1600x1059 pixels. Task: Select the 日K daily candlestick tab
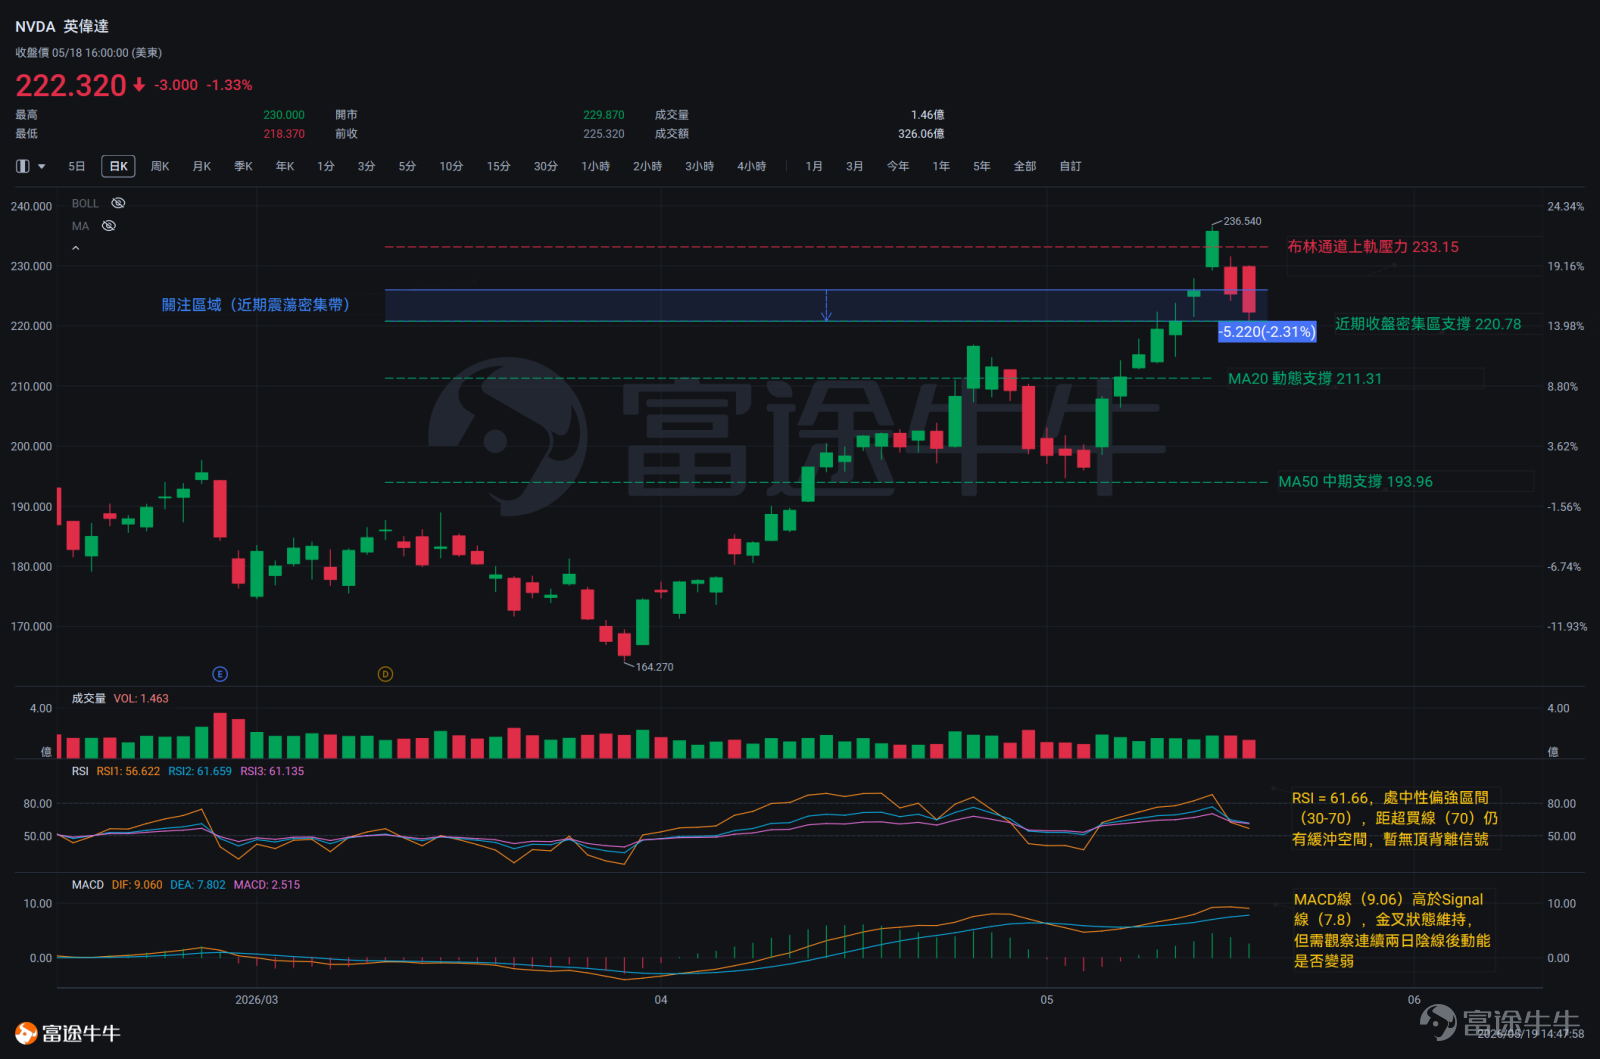point(118,166)
